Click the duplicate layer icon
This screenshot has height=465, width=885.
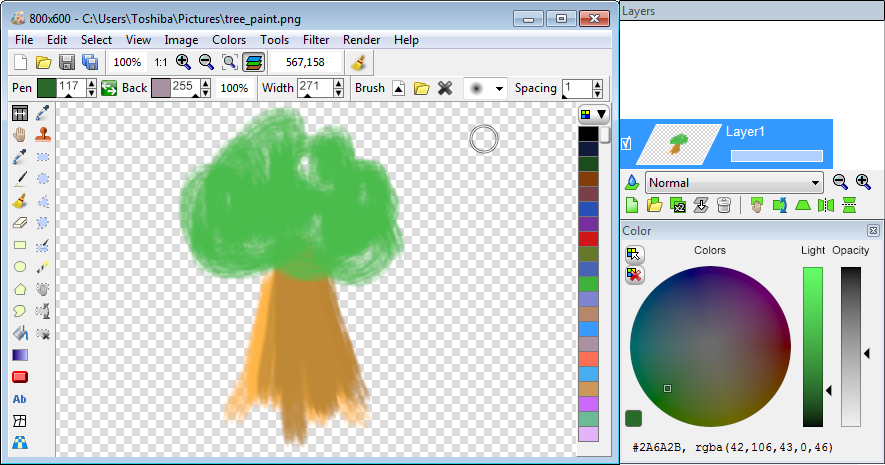[x=678, y=206]
